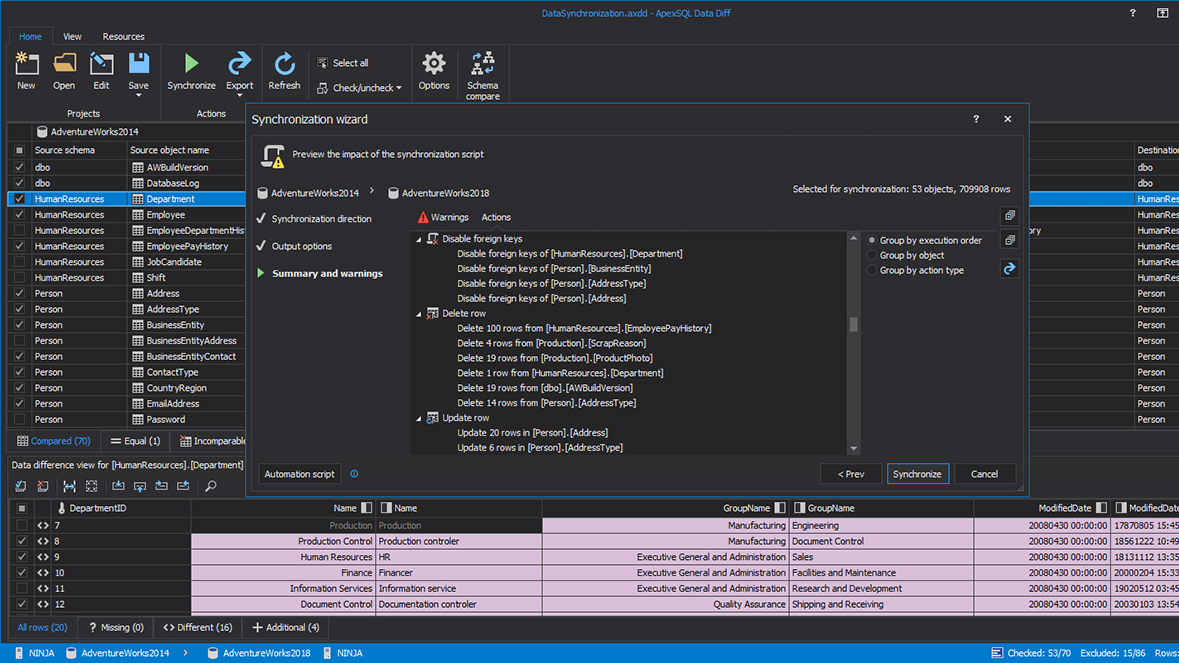
Task: Click 'Delete 4 rows from [Production].[ScrapReason]'
Action: [551, 344]
